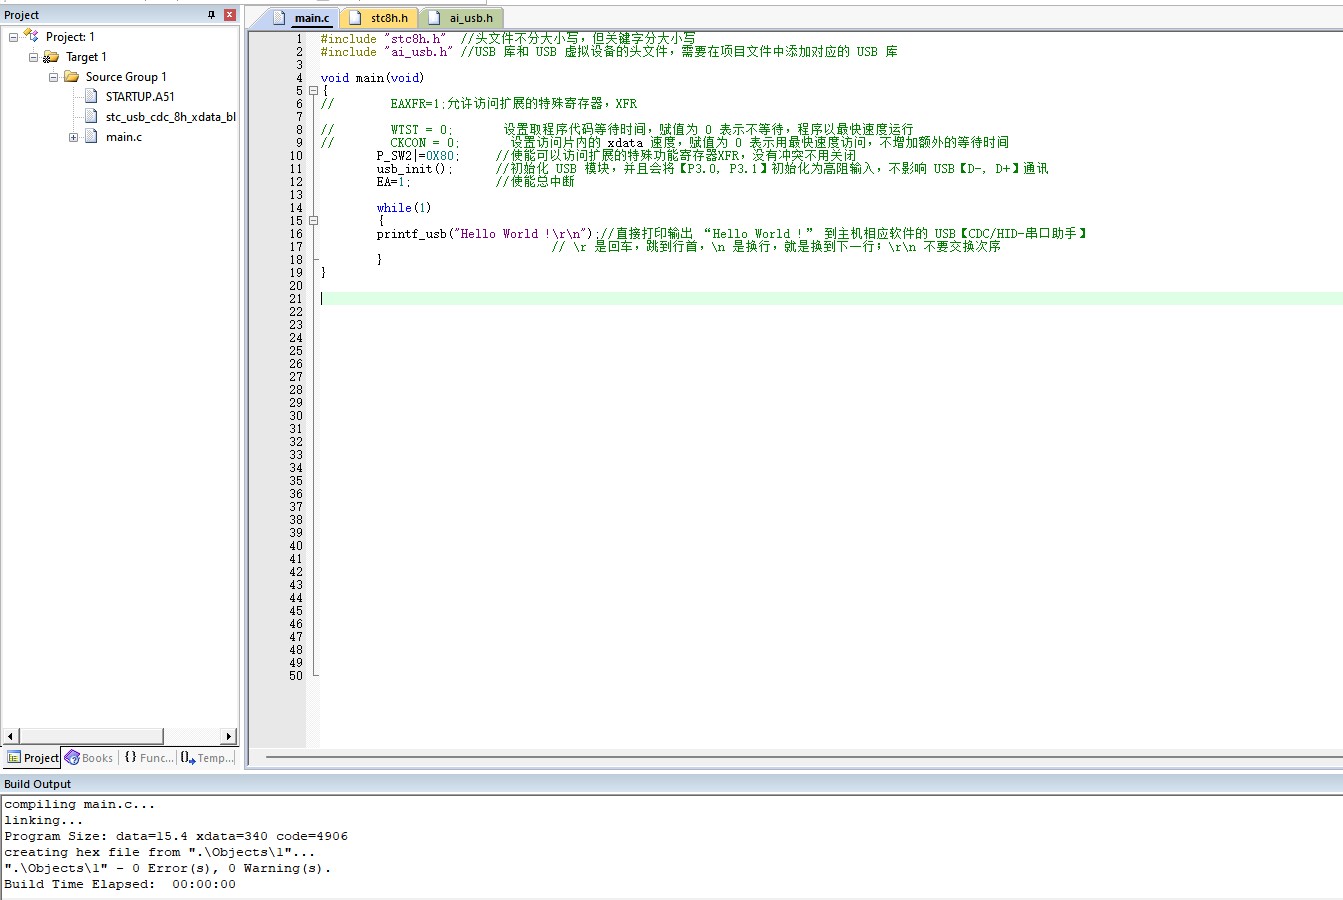Select main.c in the project tree
The height and width of the screenshot is (900, 1343).
click(124, 137)
